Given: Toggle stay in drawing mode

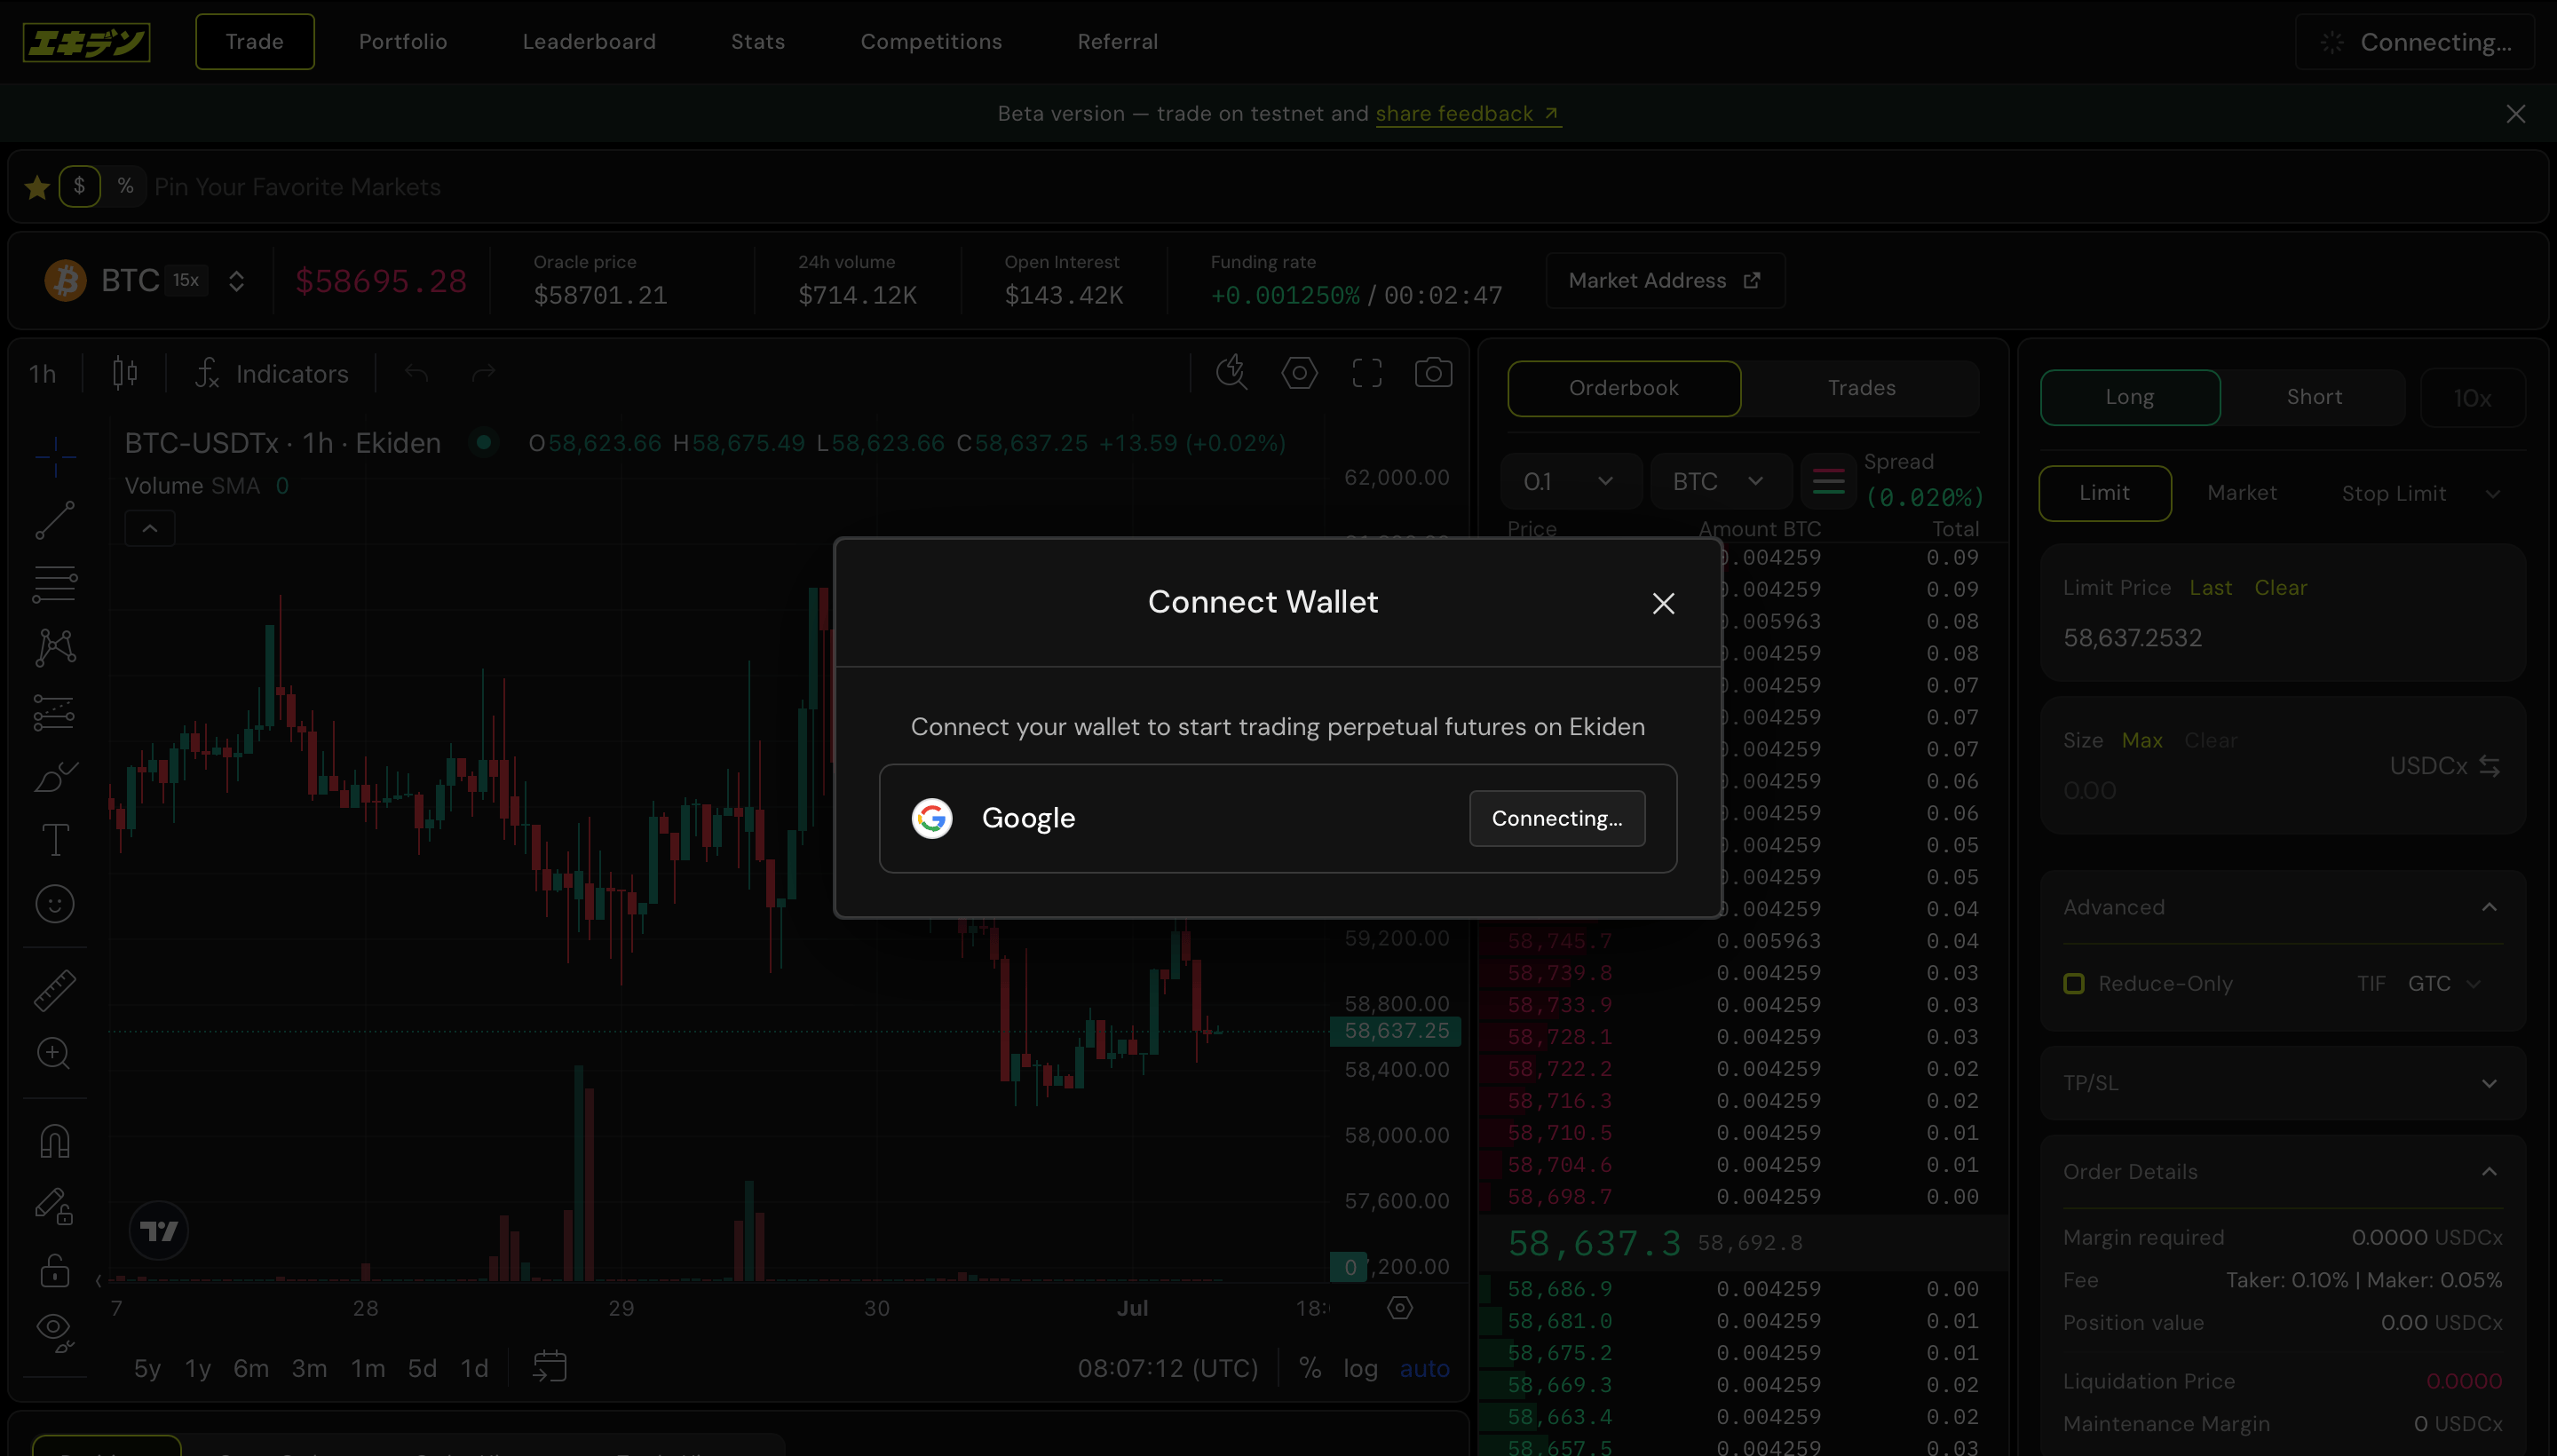Looking at the screenshot, I should click(55, 1207).
